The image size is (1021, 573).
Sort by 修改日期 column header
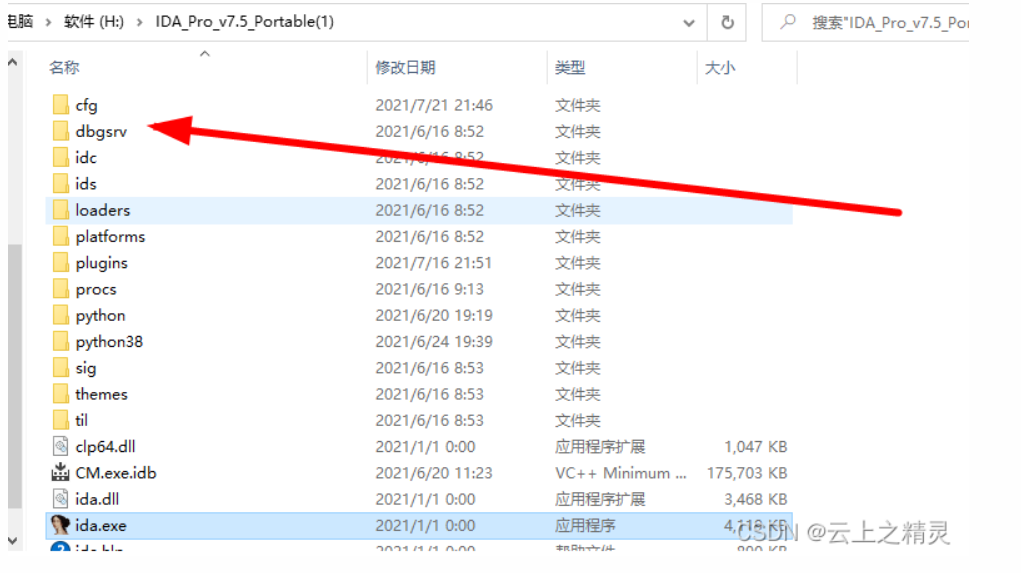point(405,67)
